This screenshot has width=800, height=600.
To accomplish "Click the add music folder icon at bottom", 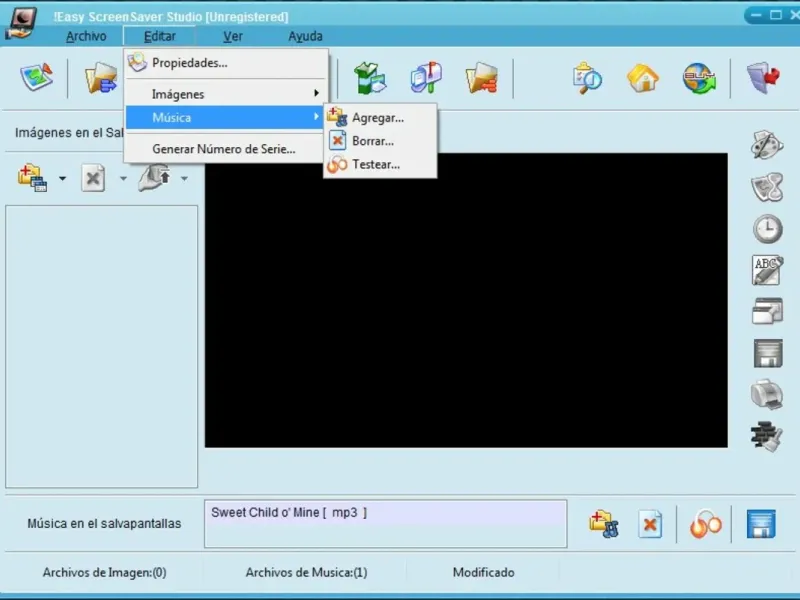I will (604, 524).
